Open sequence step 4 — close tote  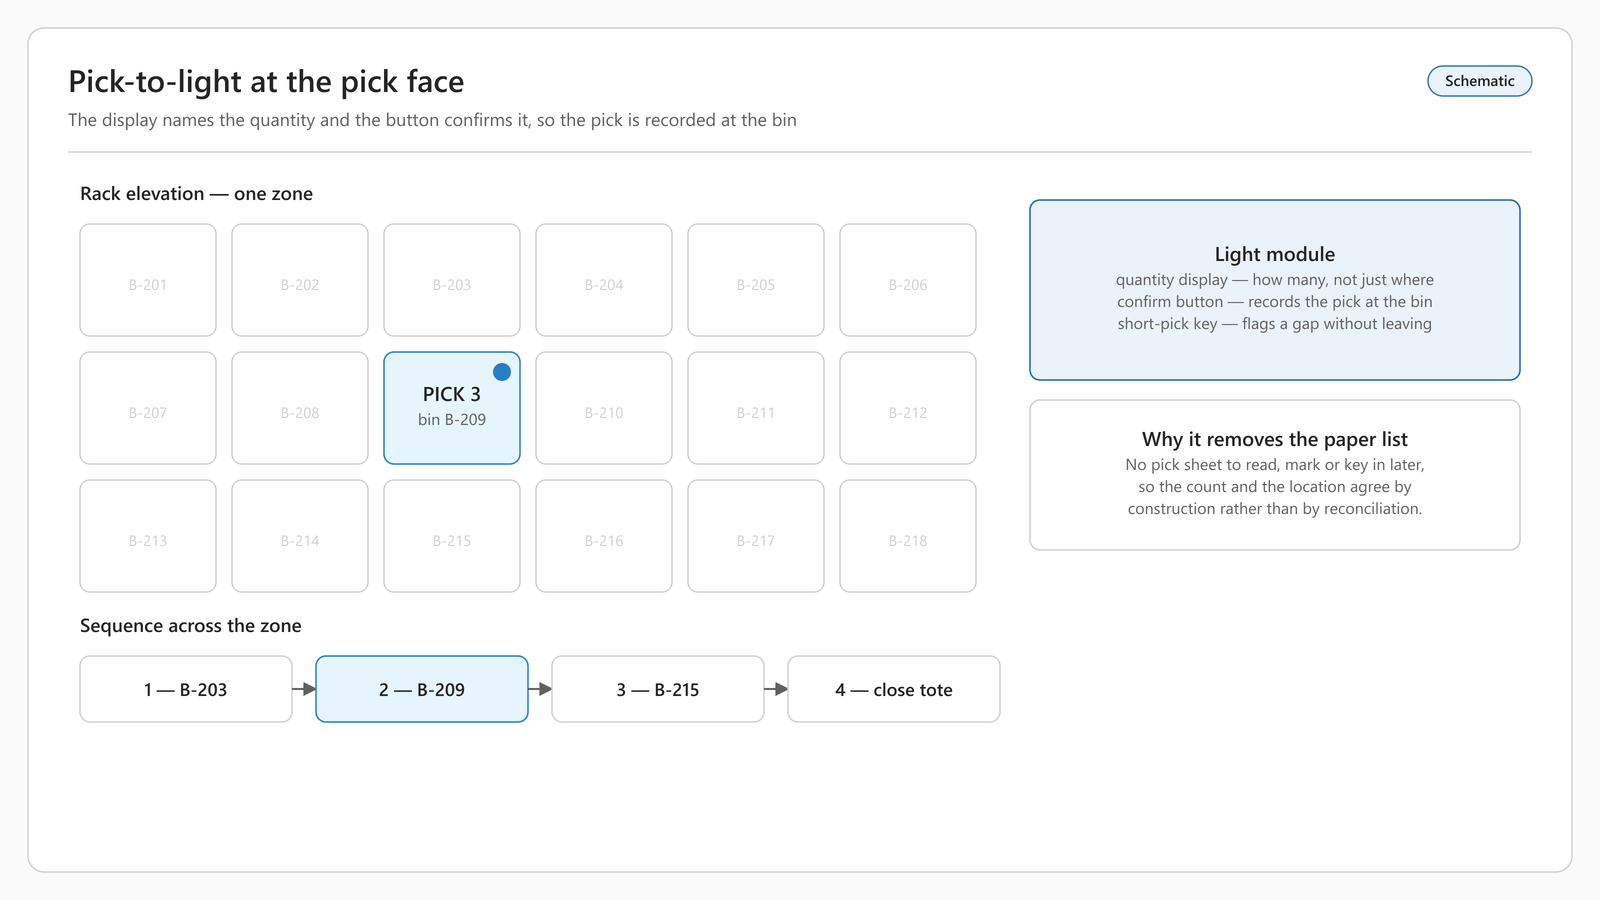pos(894,689)
